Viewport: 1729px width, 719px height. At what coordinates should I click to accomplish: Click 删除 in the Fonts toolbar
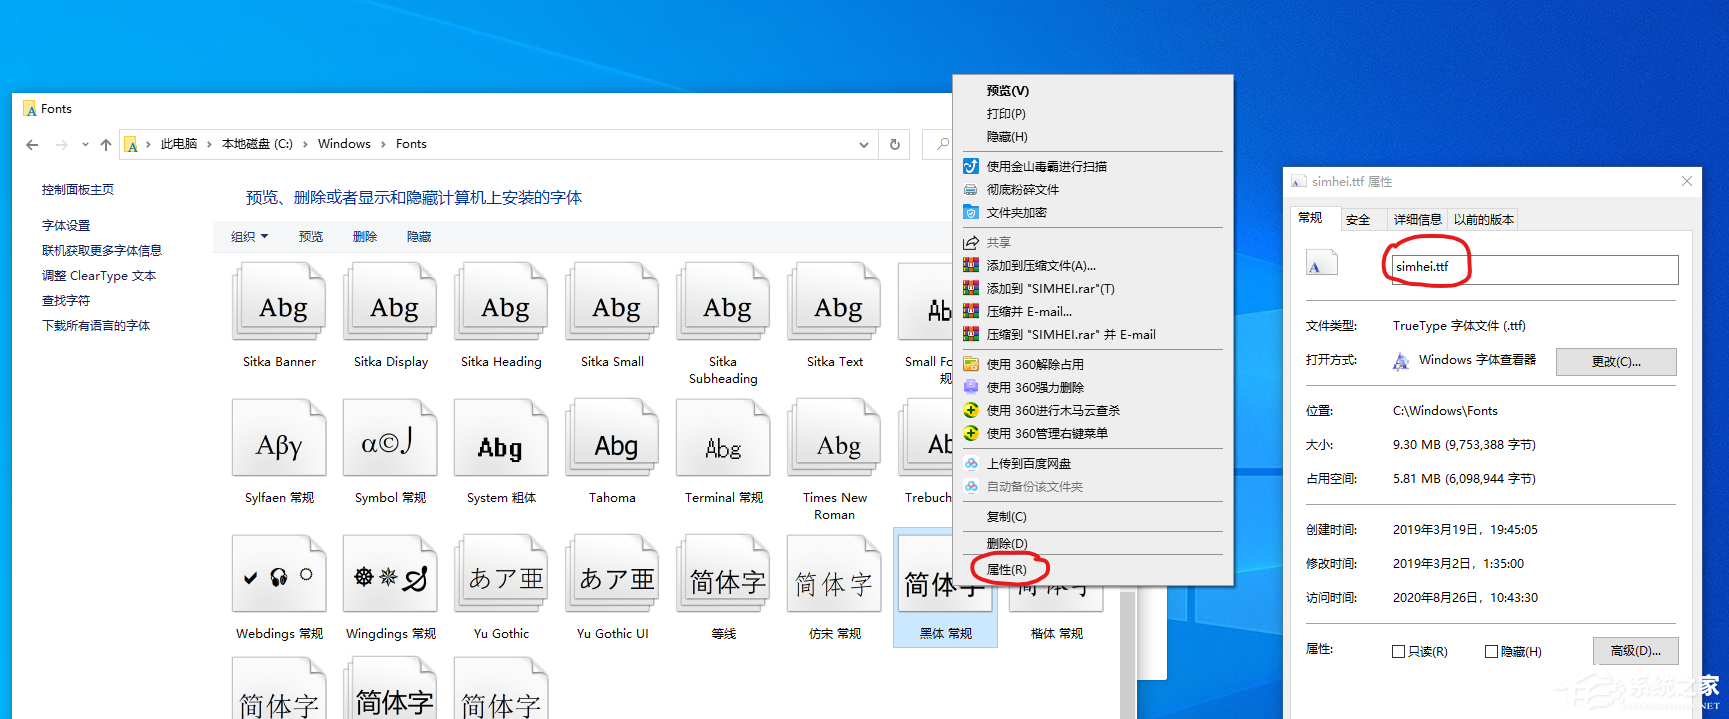[x=365, y=237]
